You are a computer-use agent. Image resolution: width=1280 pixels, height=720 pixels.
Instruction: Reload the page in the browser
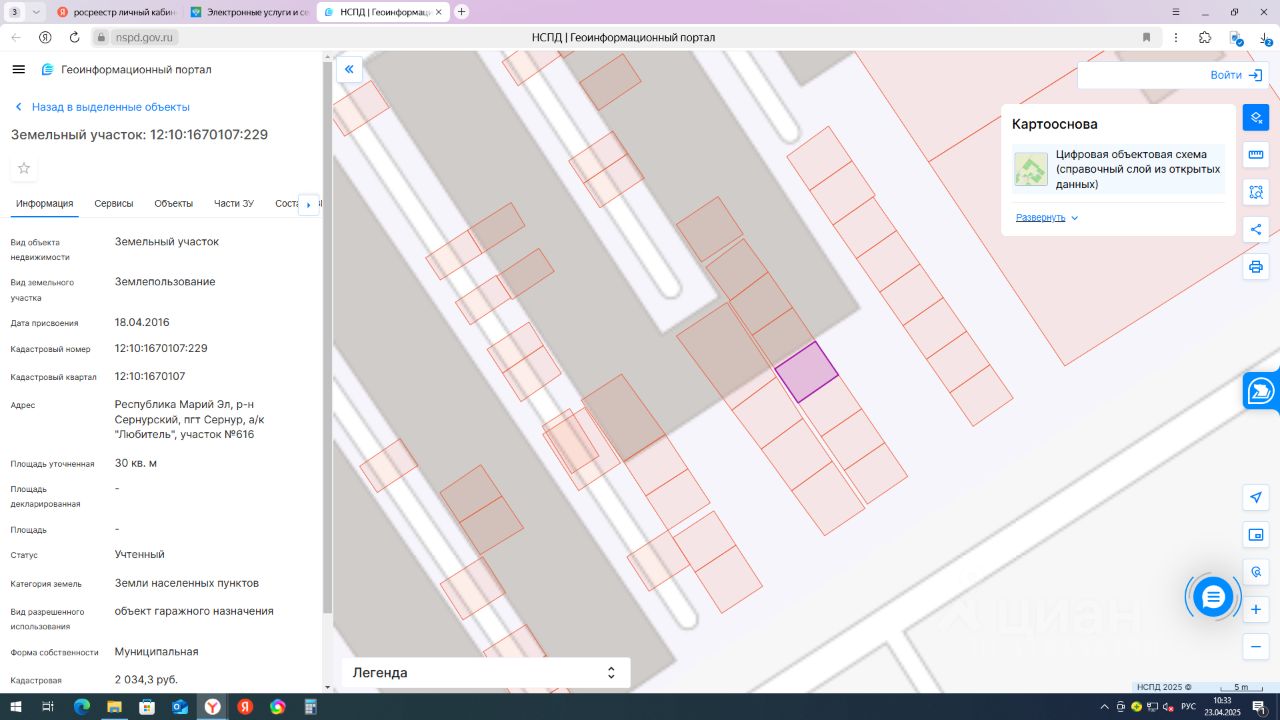click(74, 37)
